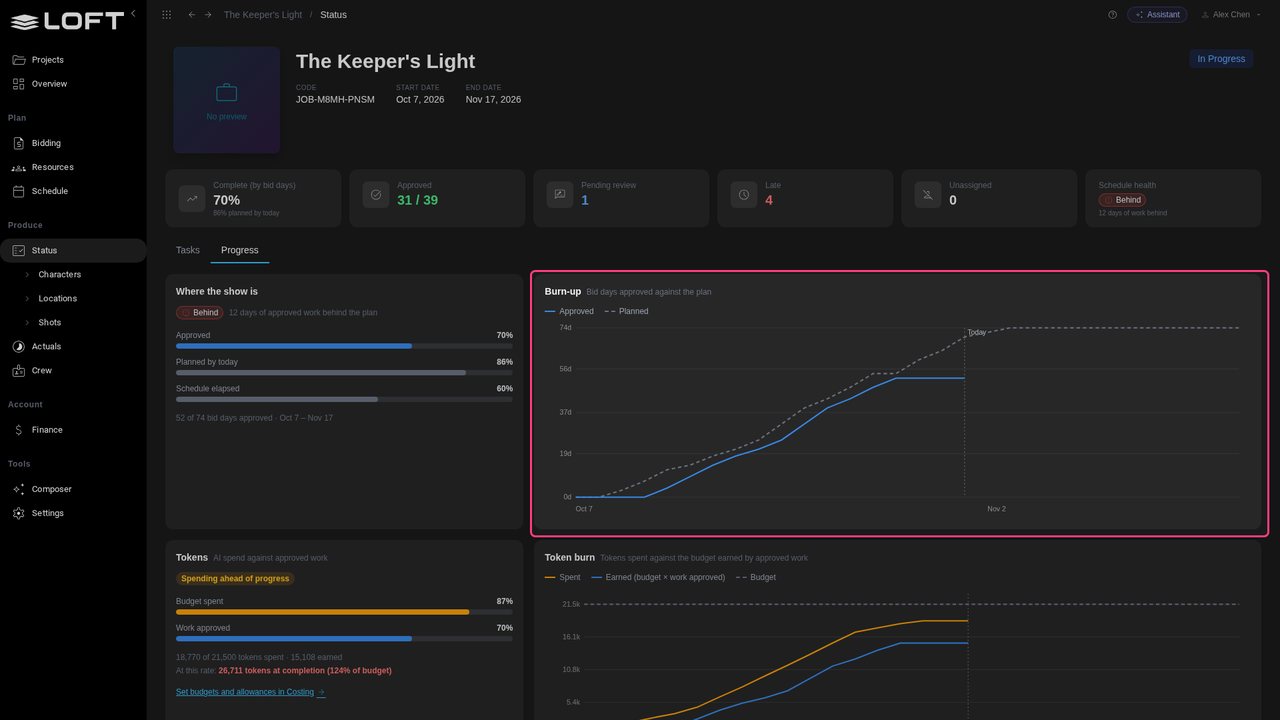Launch Composer sparkle icon in sidebar
This screenshot has height=720, width=1280.
point(19,489)
